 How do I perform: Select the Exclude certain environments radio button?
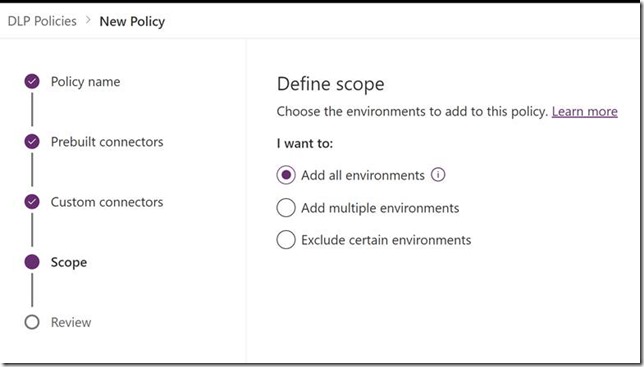click(286, 240)
